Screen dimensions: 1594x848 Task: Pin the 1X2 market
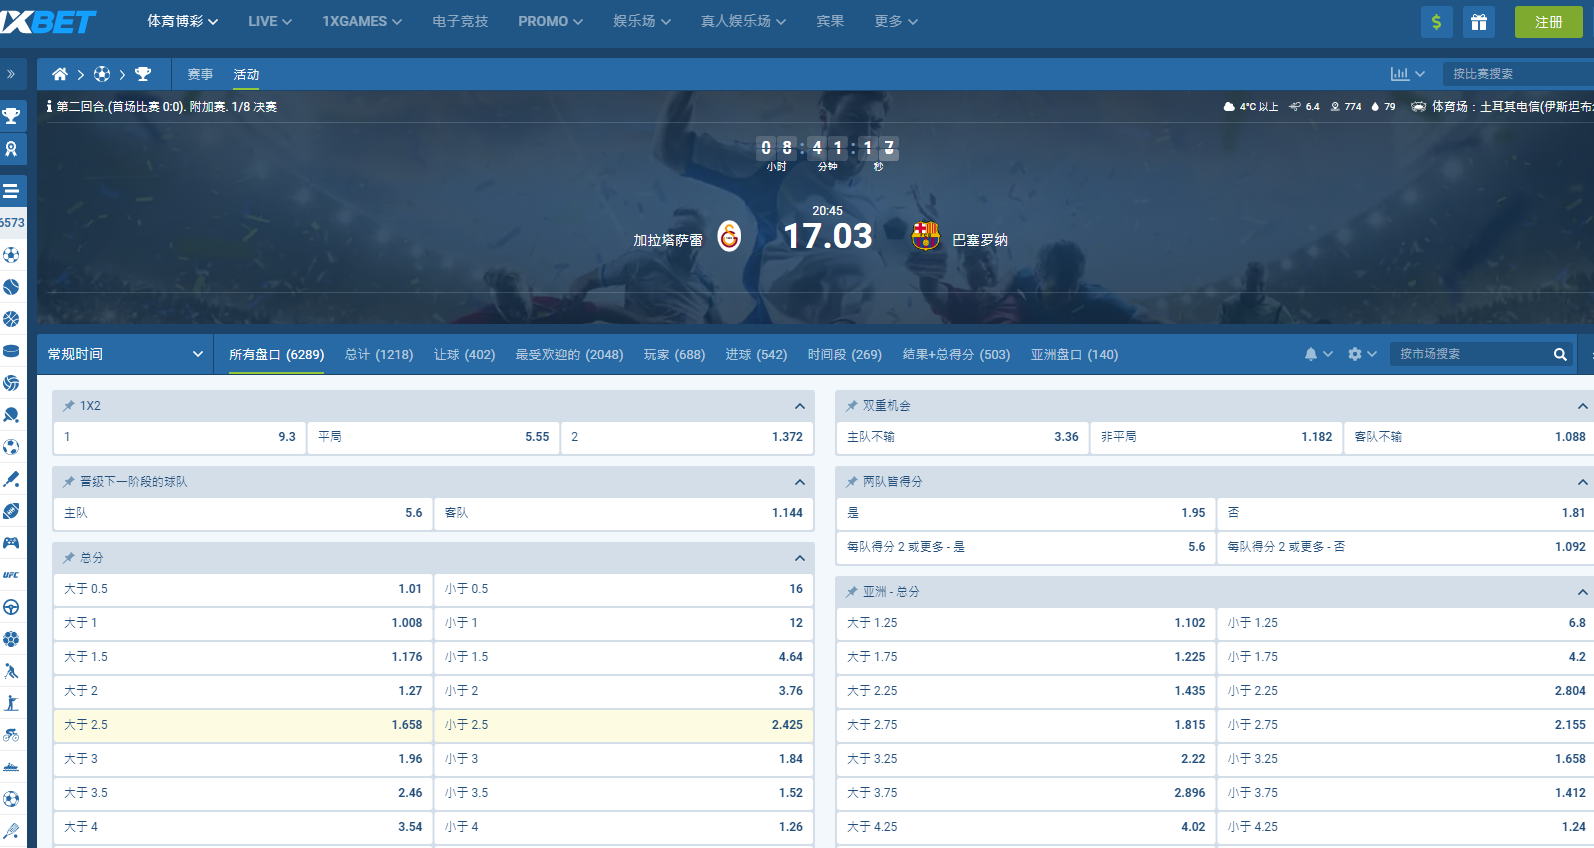click(69, 406)
